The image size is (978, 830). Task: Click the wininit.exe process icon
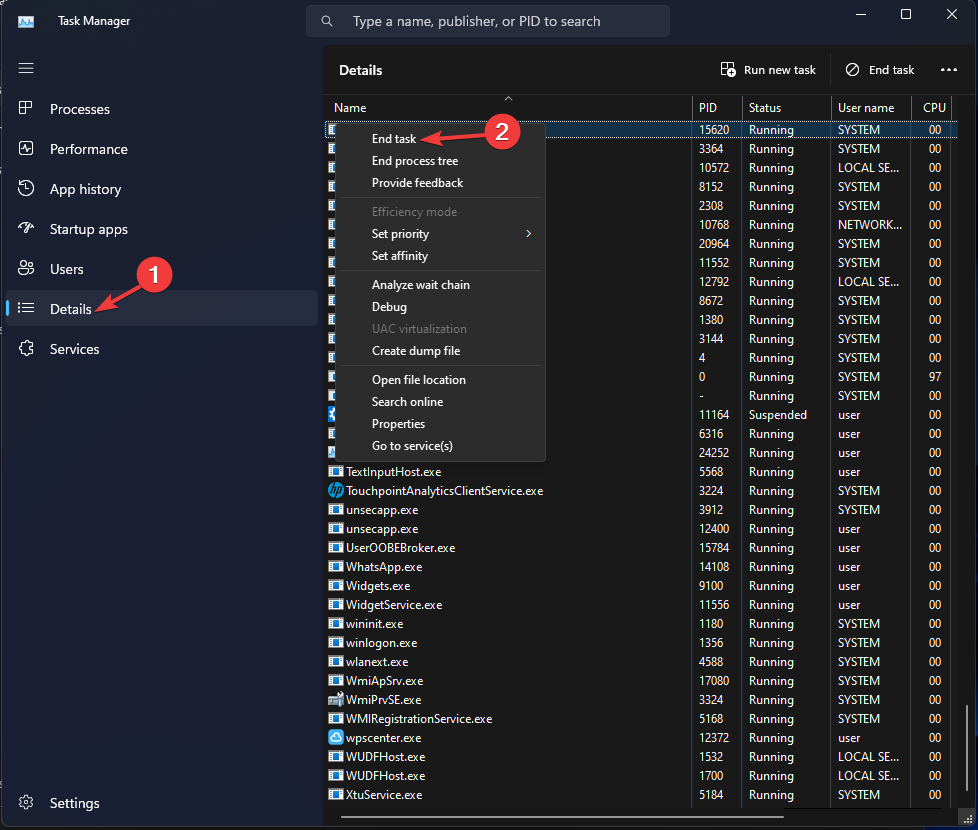coord(336,623)
